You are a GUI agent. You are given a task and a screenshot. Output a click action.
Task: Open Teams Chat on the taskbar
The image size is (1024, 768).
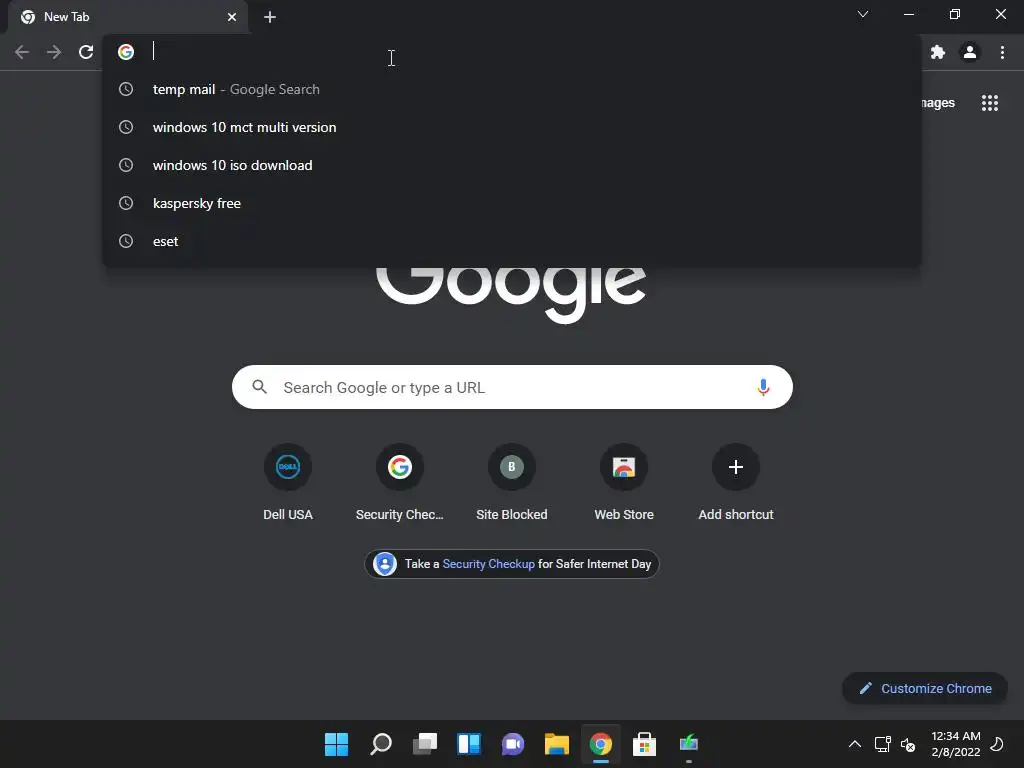[513, 744]
